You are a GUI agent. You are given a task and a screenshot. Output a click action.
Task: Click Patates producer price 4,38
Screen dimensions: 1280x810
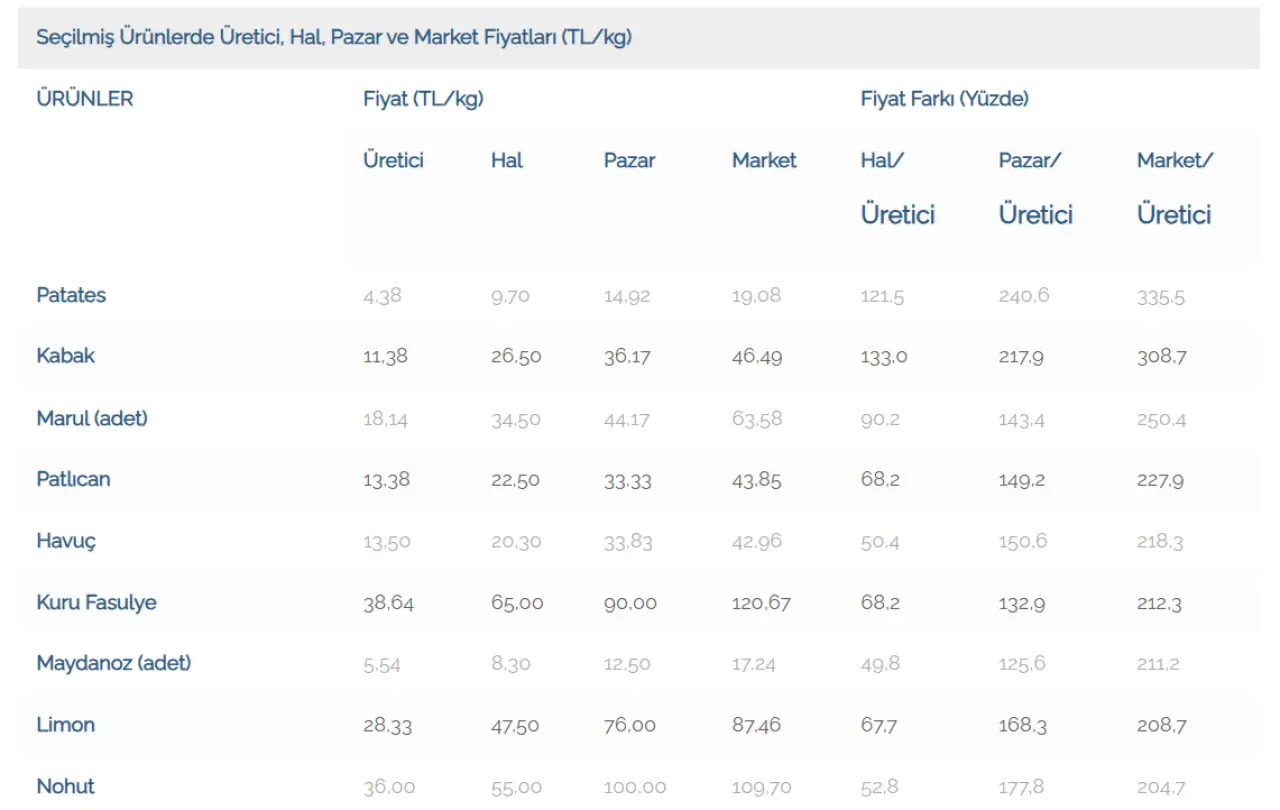click(382, 296)
